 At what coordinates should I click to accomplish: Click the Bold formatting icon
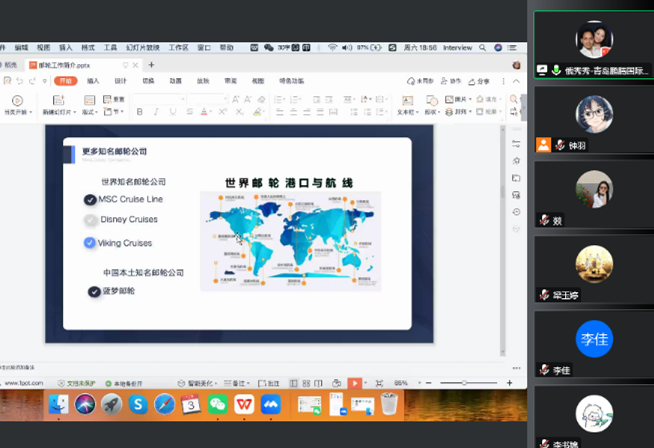(140, 112)
